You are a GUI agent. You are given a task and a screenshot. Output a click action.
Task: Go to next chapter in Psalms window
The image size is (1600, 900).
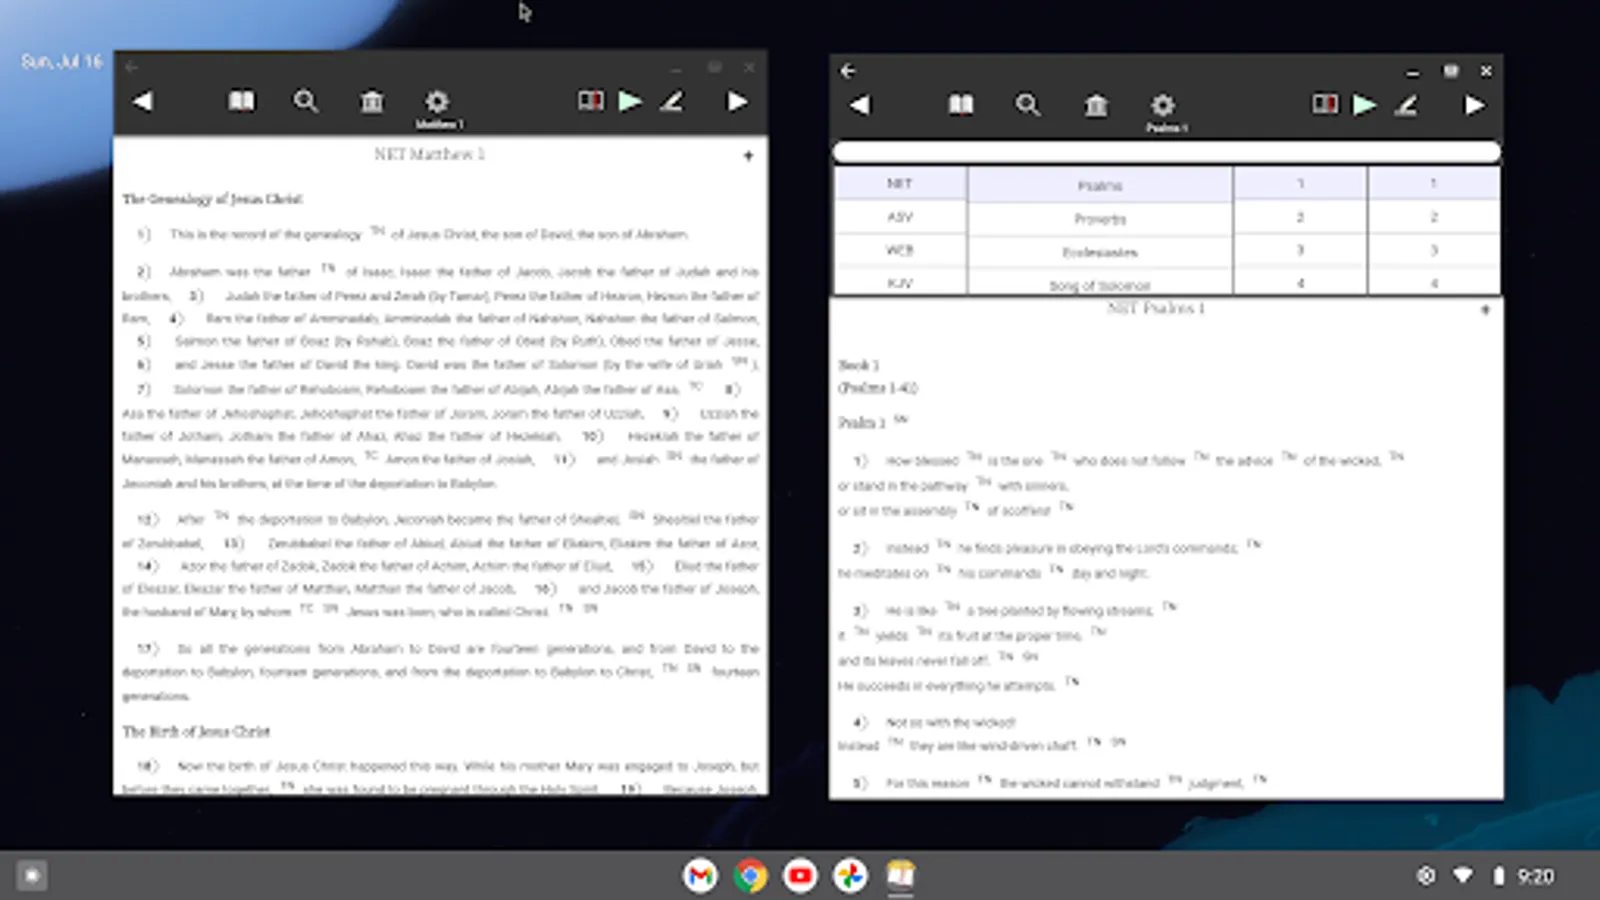[1474, 105]
